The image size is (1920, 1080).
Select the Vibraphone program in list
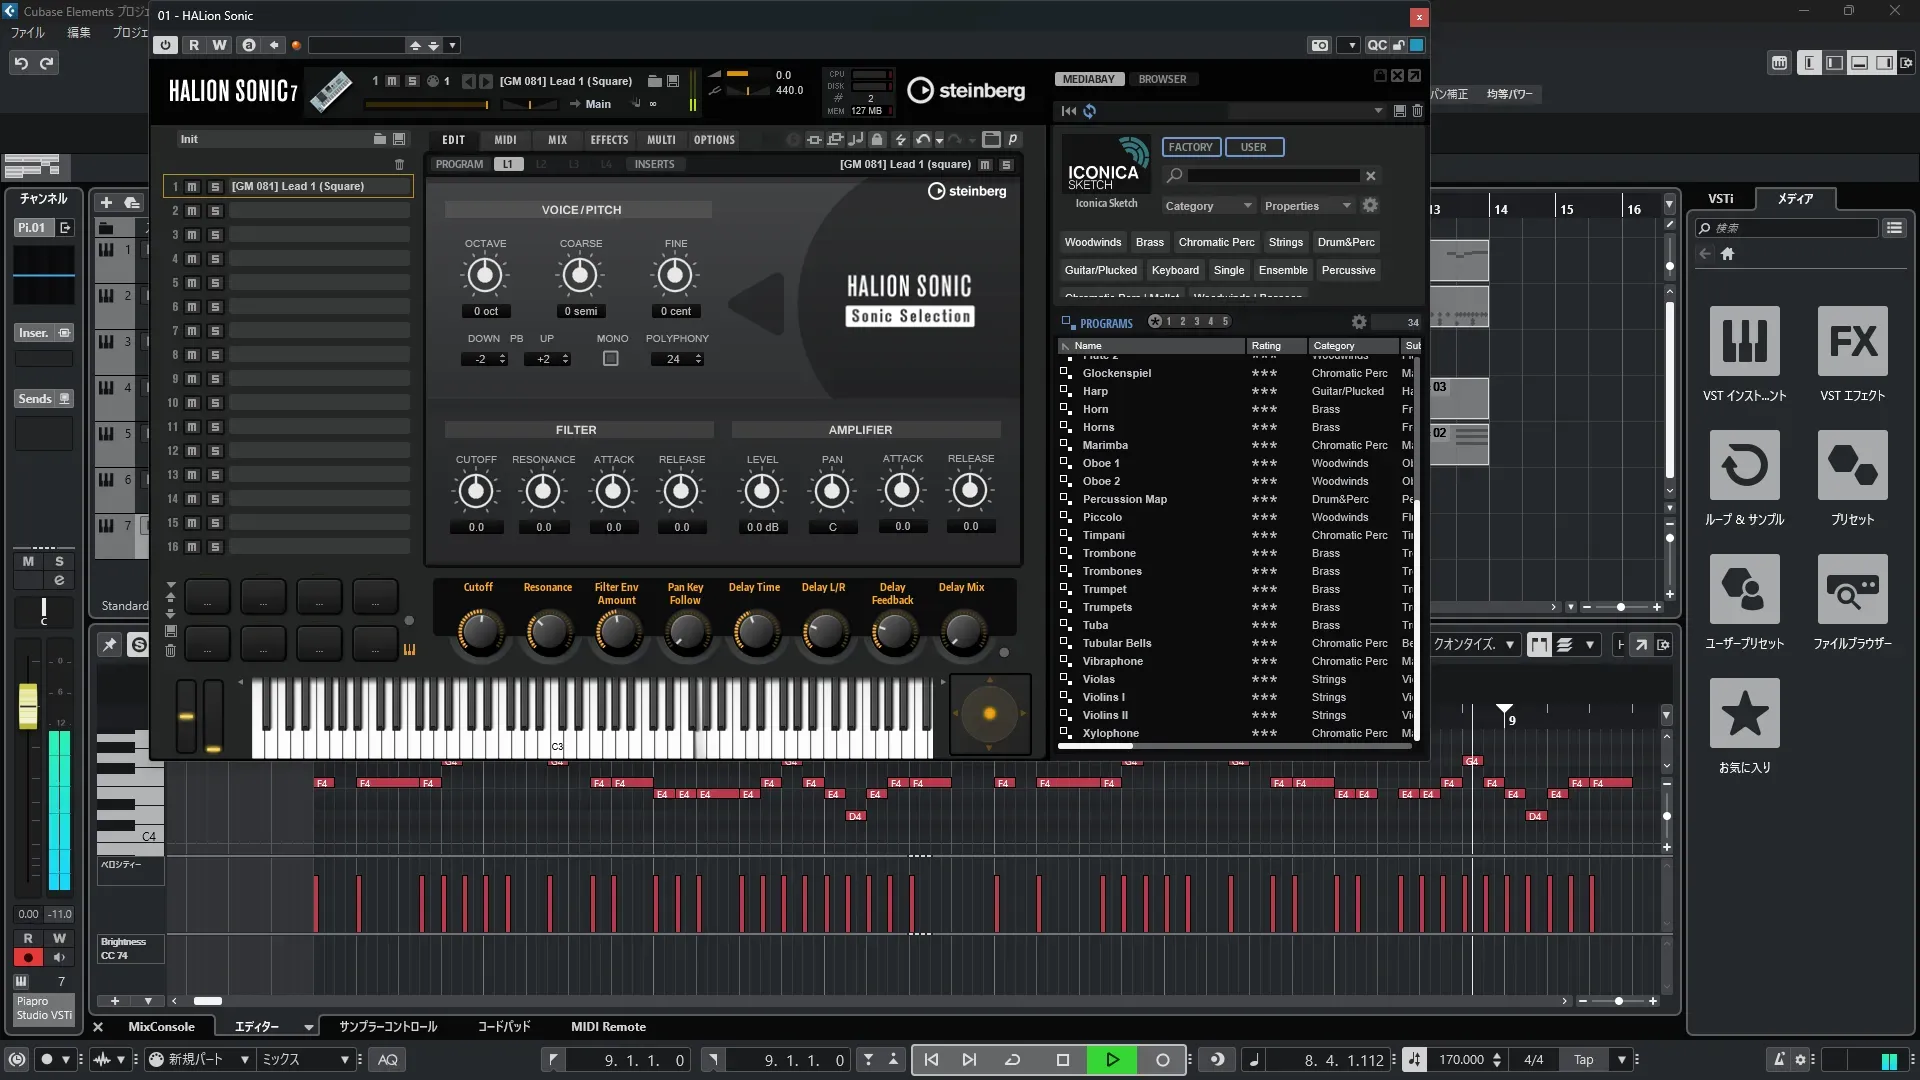(1112, 661)
